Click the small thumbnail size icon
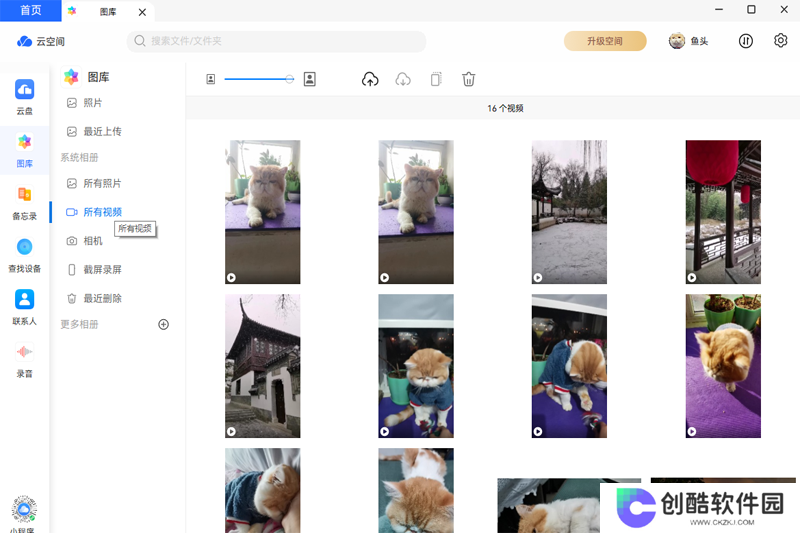Screen dimensions: 800x533 tap(211, 79)
